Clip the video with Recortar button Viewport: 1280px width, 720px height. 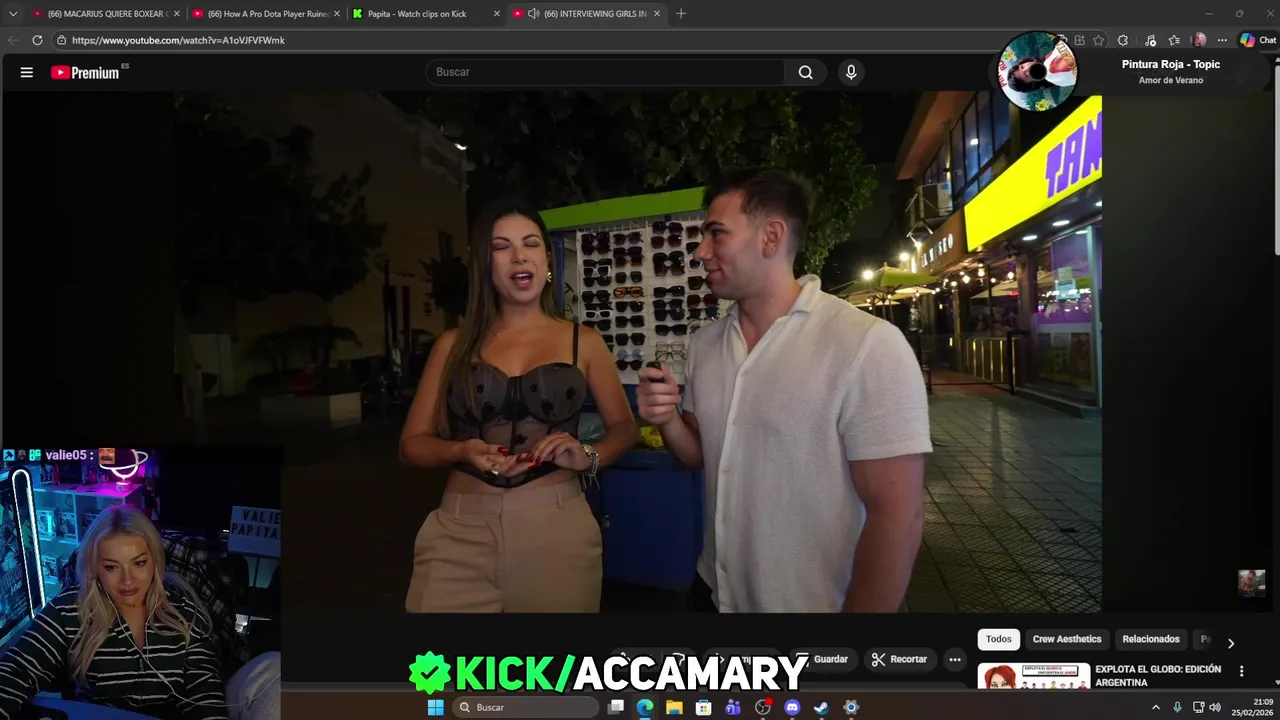tap(899, 659)
